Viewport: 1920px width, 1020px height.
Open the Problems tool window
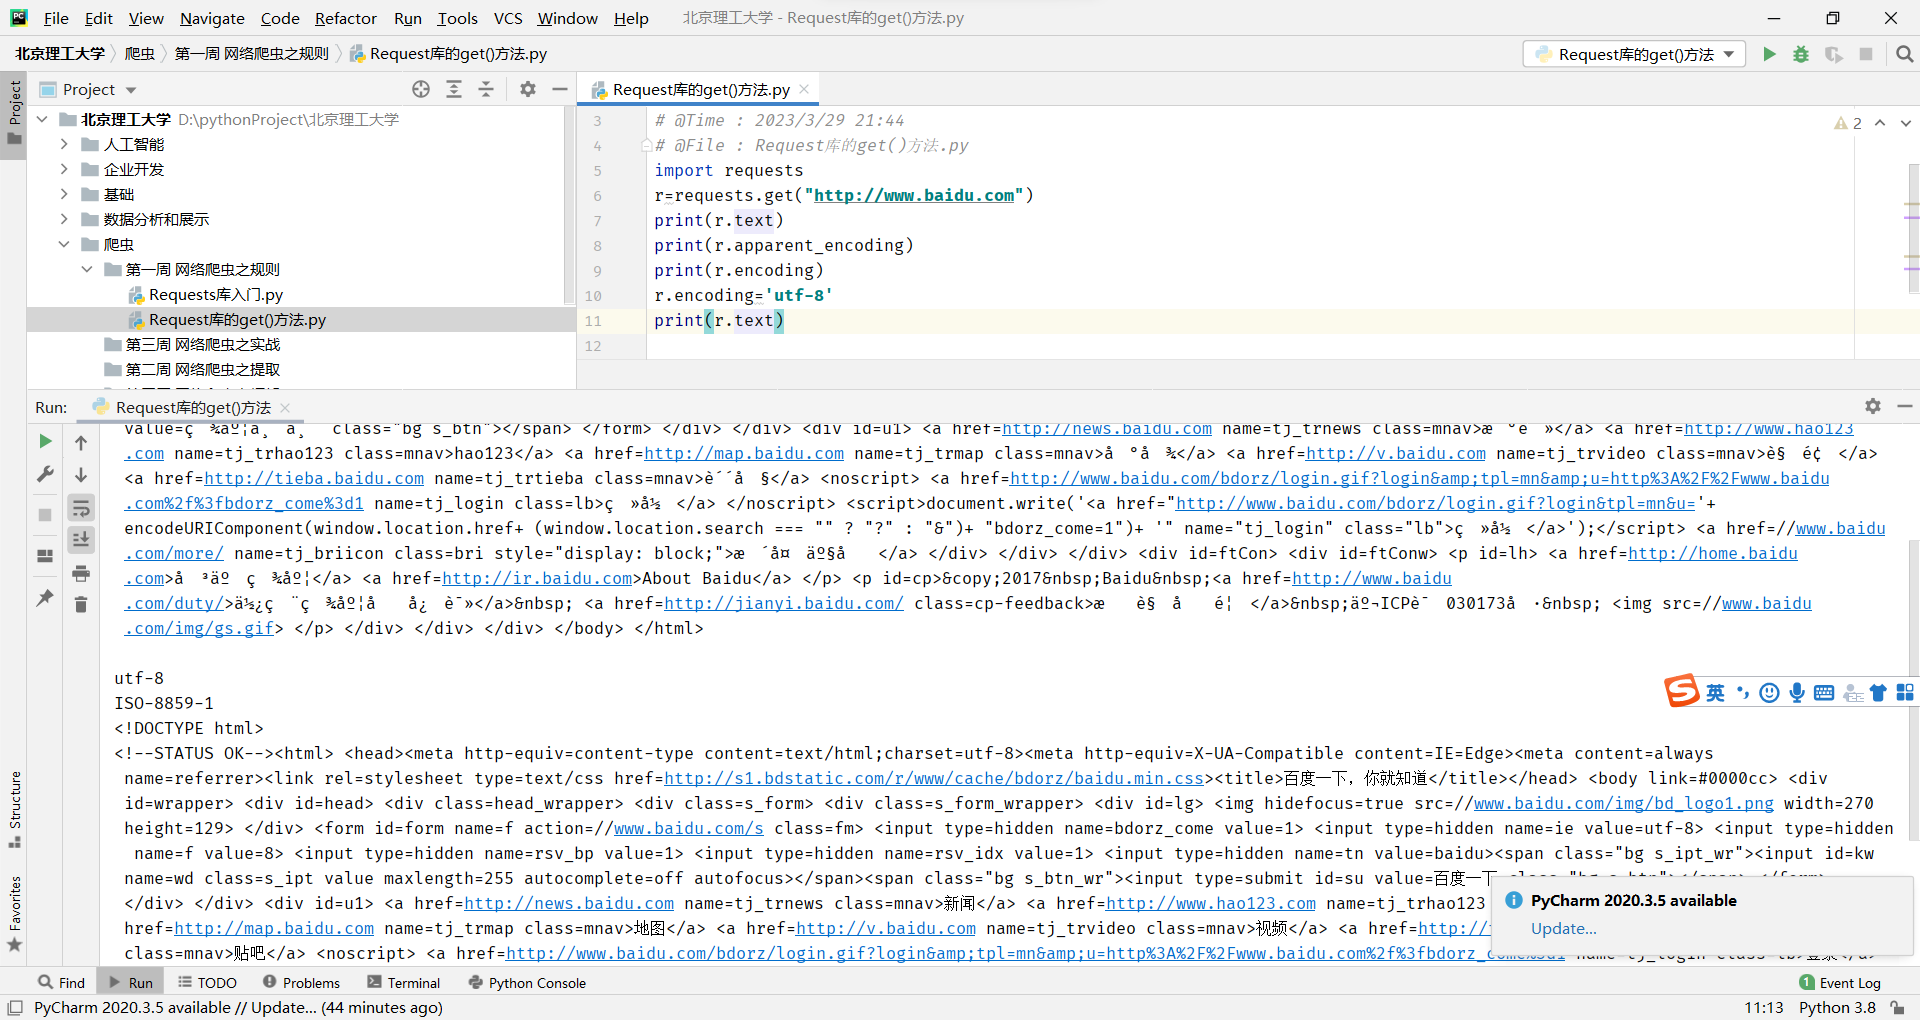pyautogui.click(x=301, y=982)
